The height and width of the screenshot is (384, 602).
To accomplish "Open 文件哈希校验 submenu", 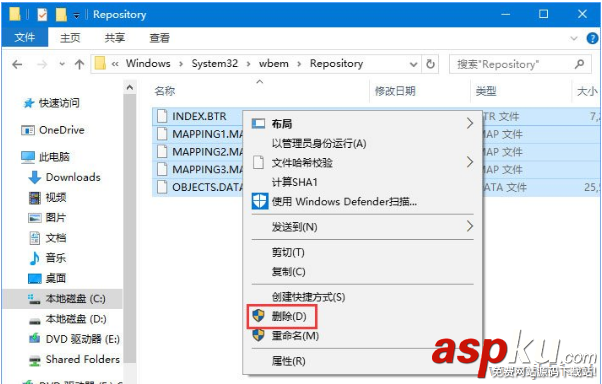I will click(362, 163).
